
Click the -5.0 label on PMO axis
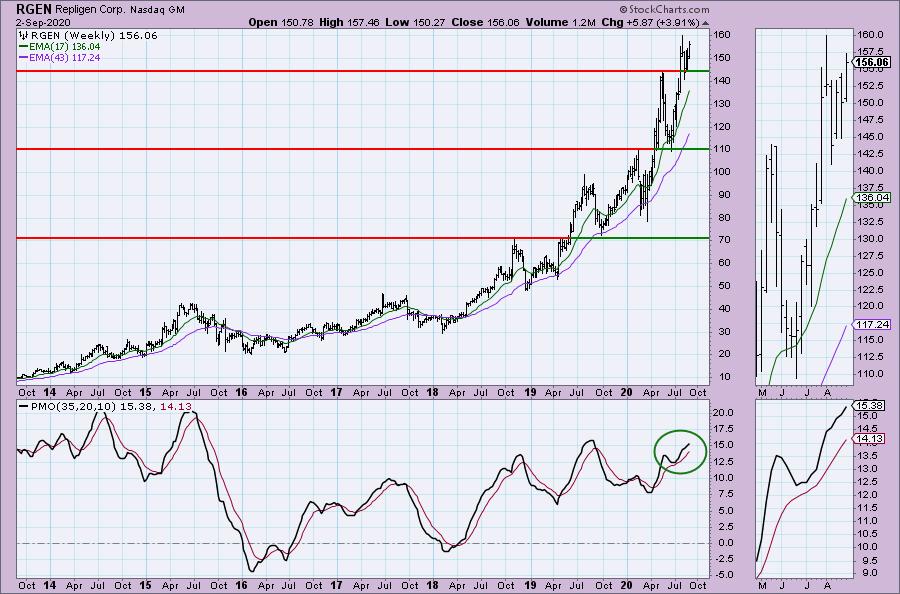pyautogui.click(x=723, y=576)
